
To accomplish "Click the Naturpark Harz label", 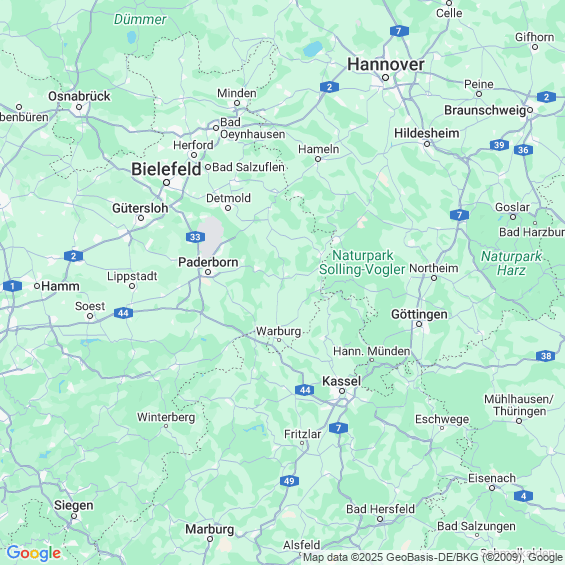I will pos(511,263).
